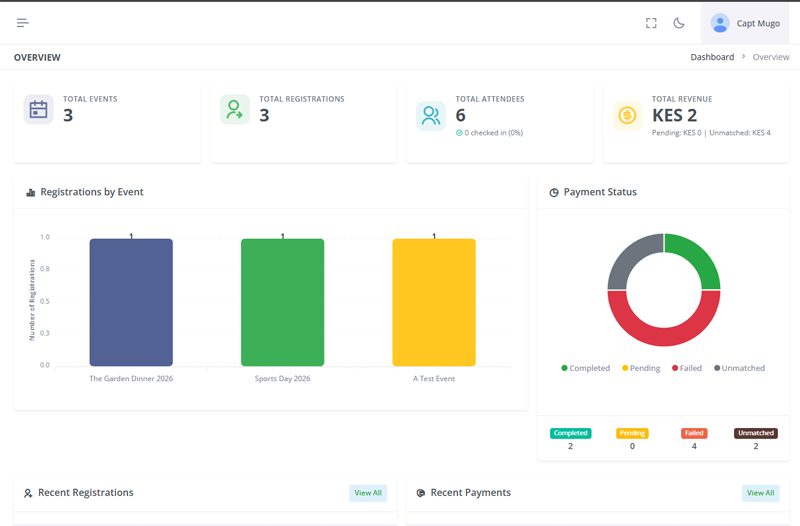Toggle fullscreen mode icon

(651, 23)
